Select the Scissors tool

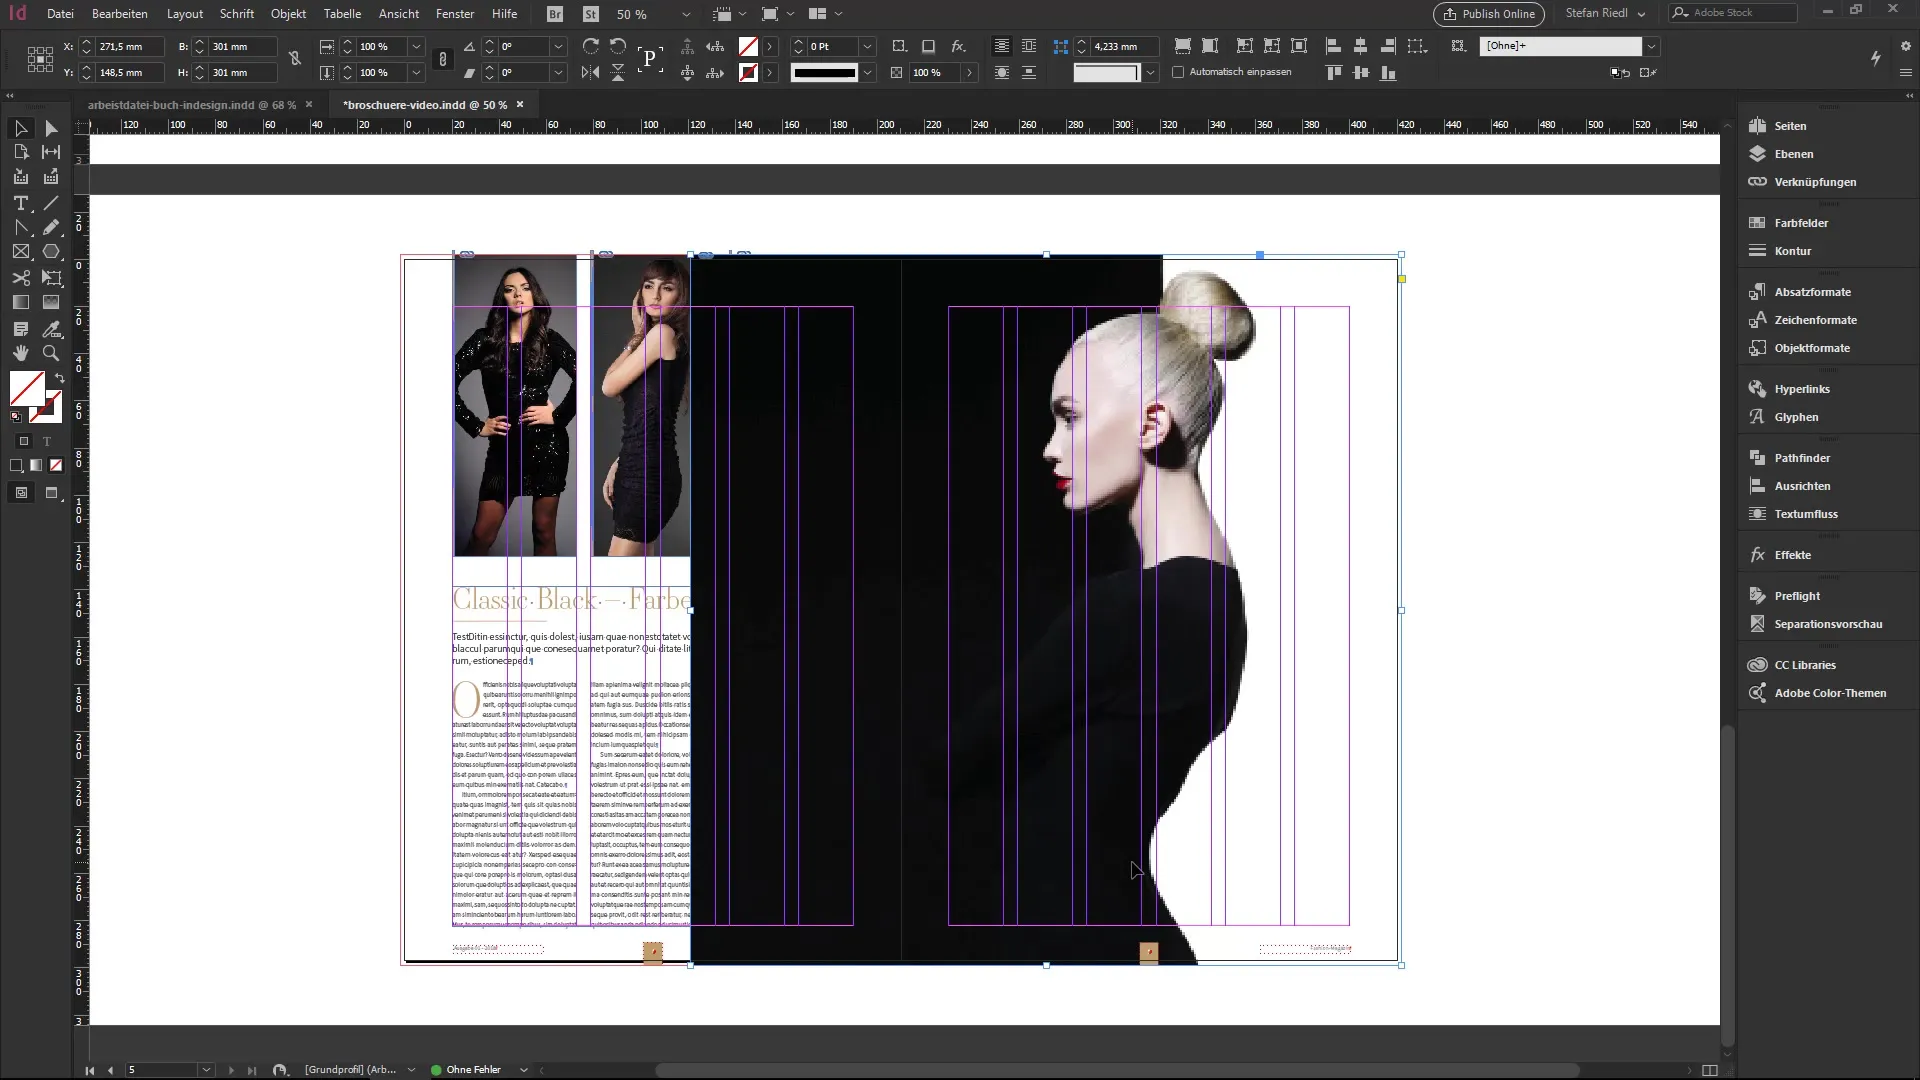pos(20,278)
